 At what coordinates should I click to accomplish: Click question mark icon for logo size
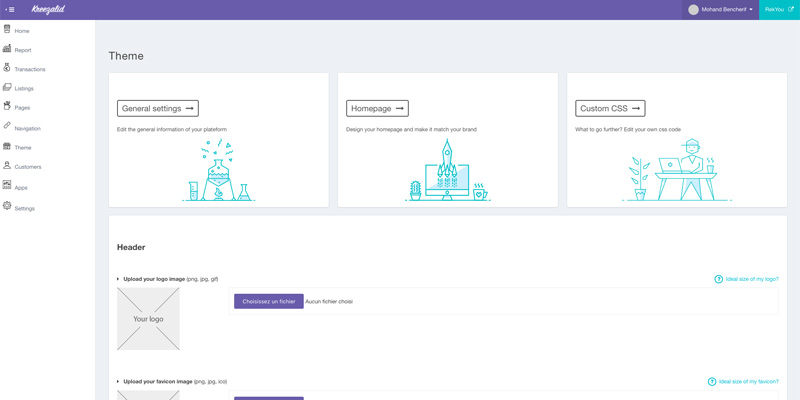(718, 279)
